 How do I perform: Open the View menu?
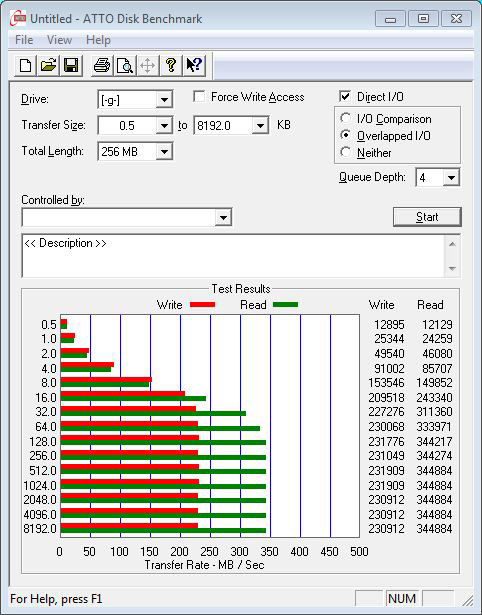click(x=59, y=40)
